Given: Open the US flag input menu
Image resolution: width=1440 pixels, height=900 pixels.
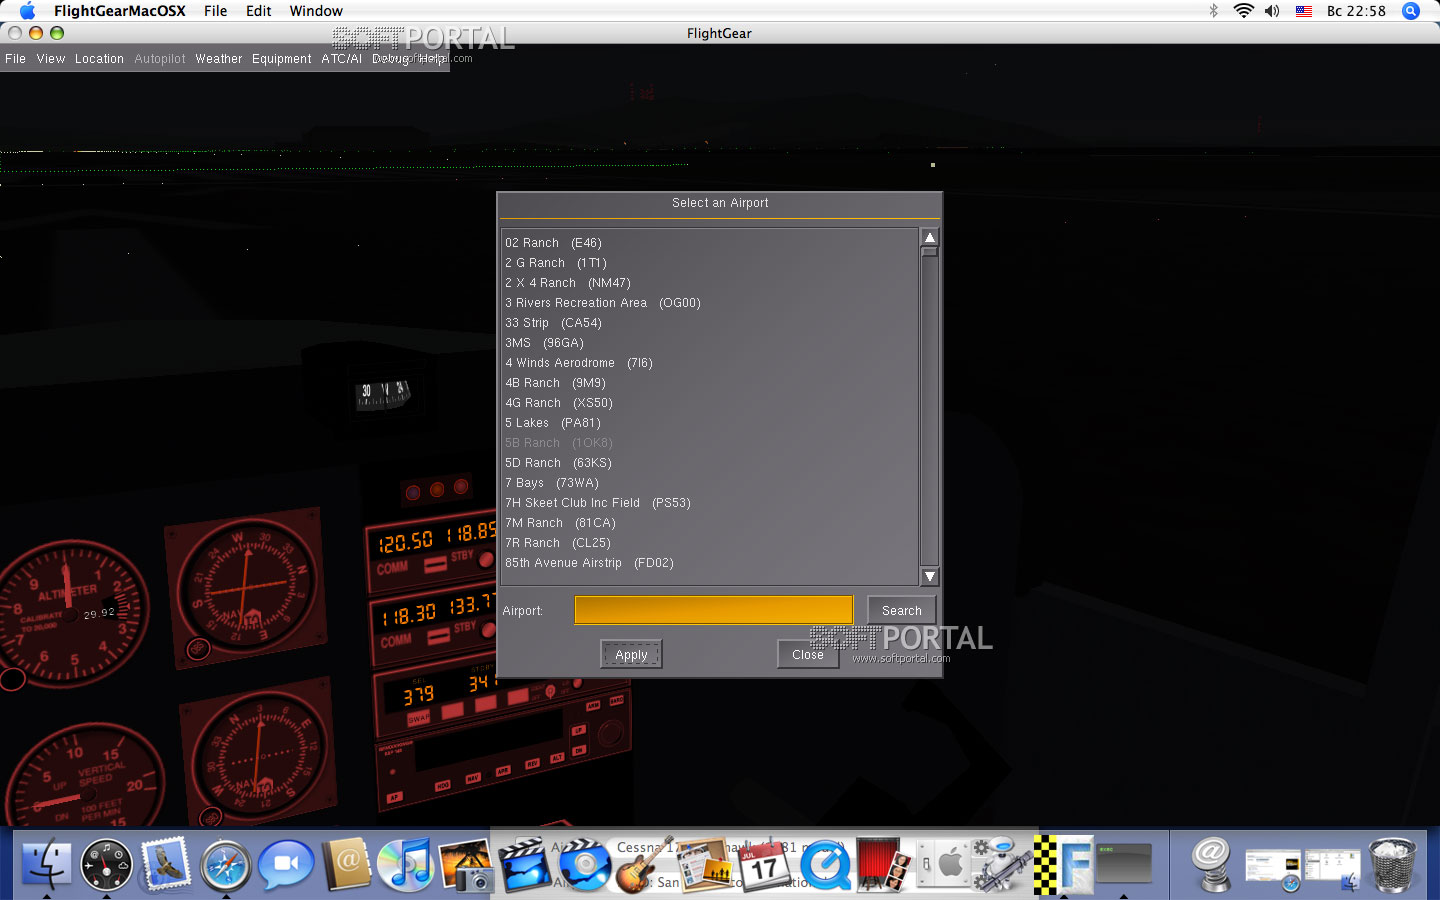Looking at the screenshot, I should point(1304,11).
